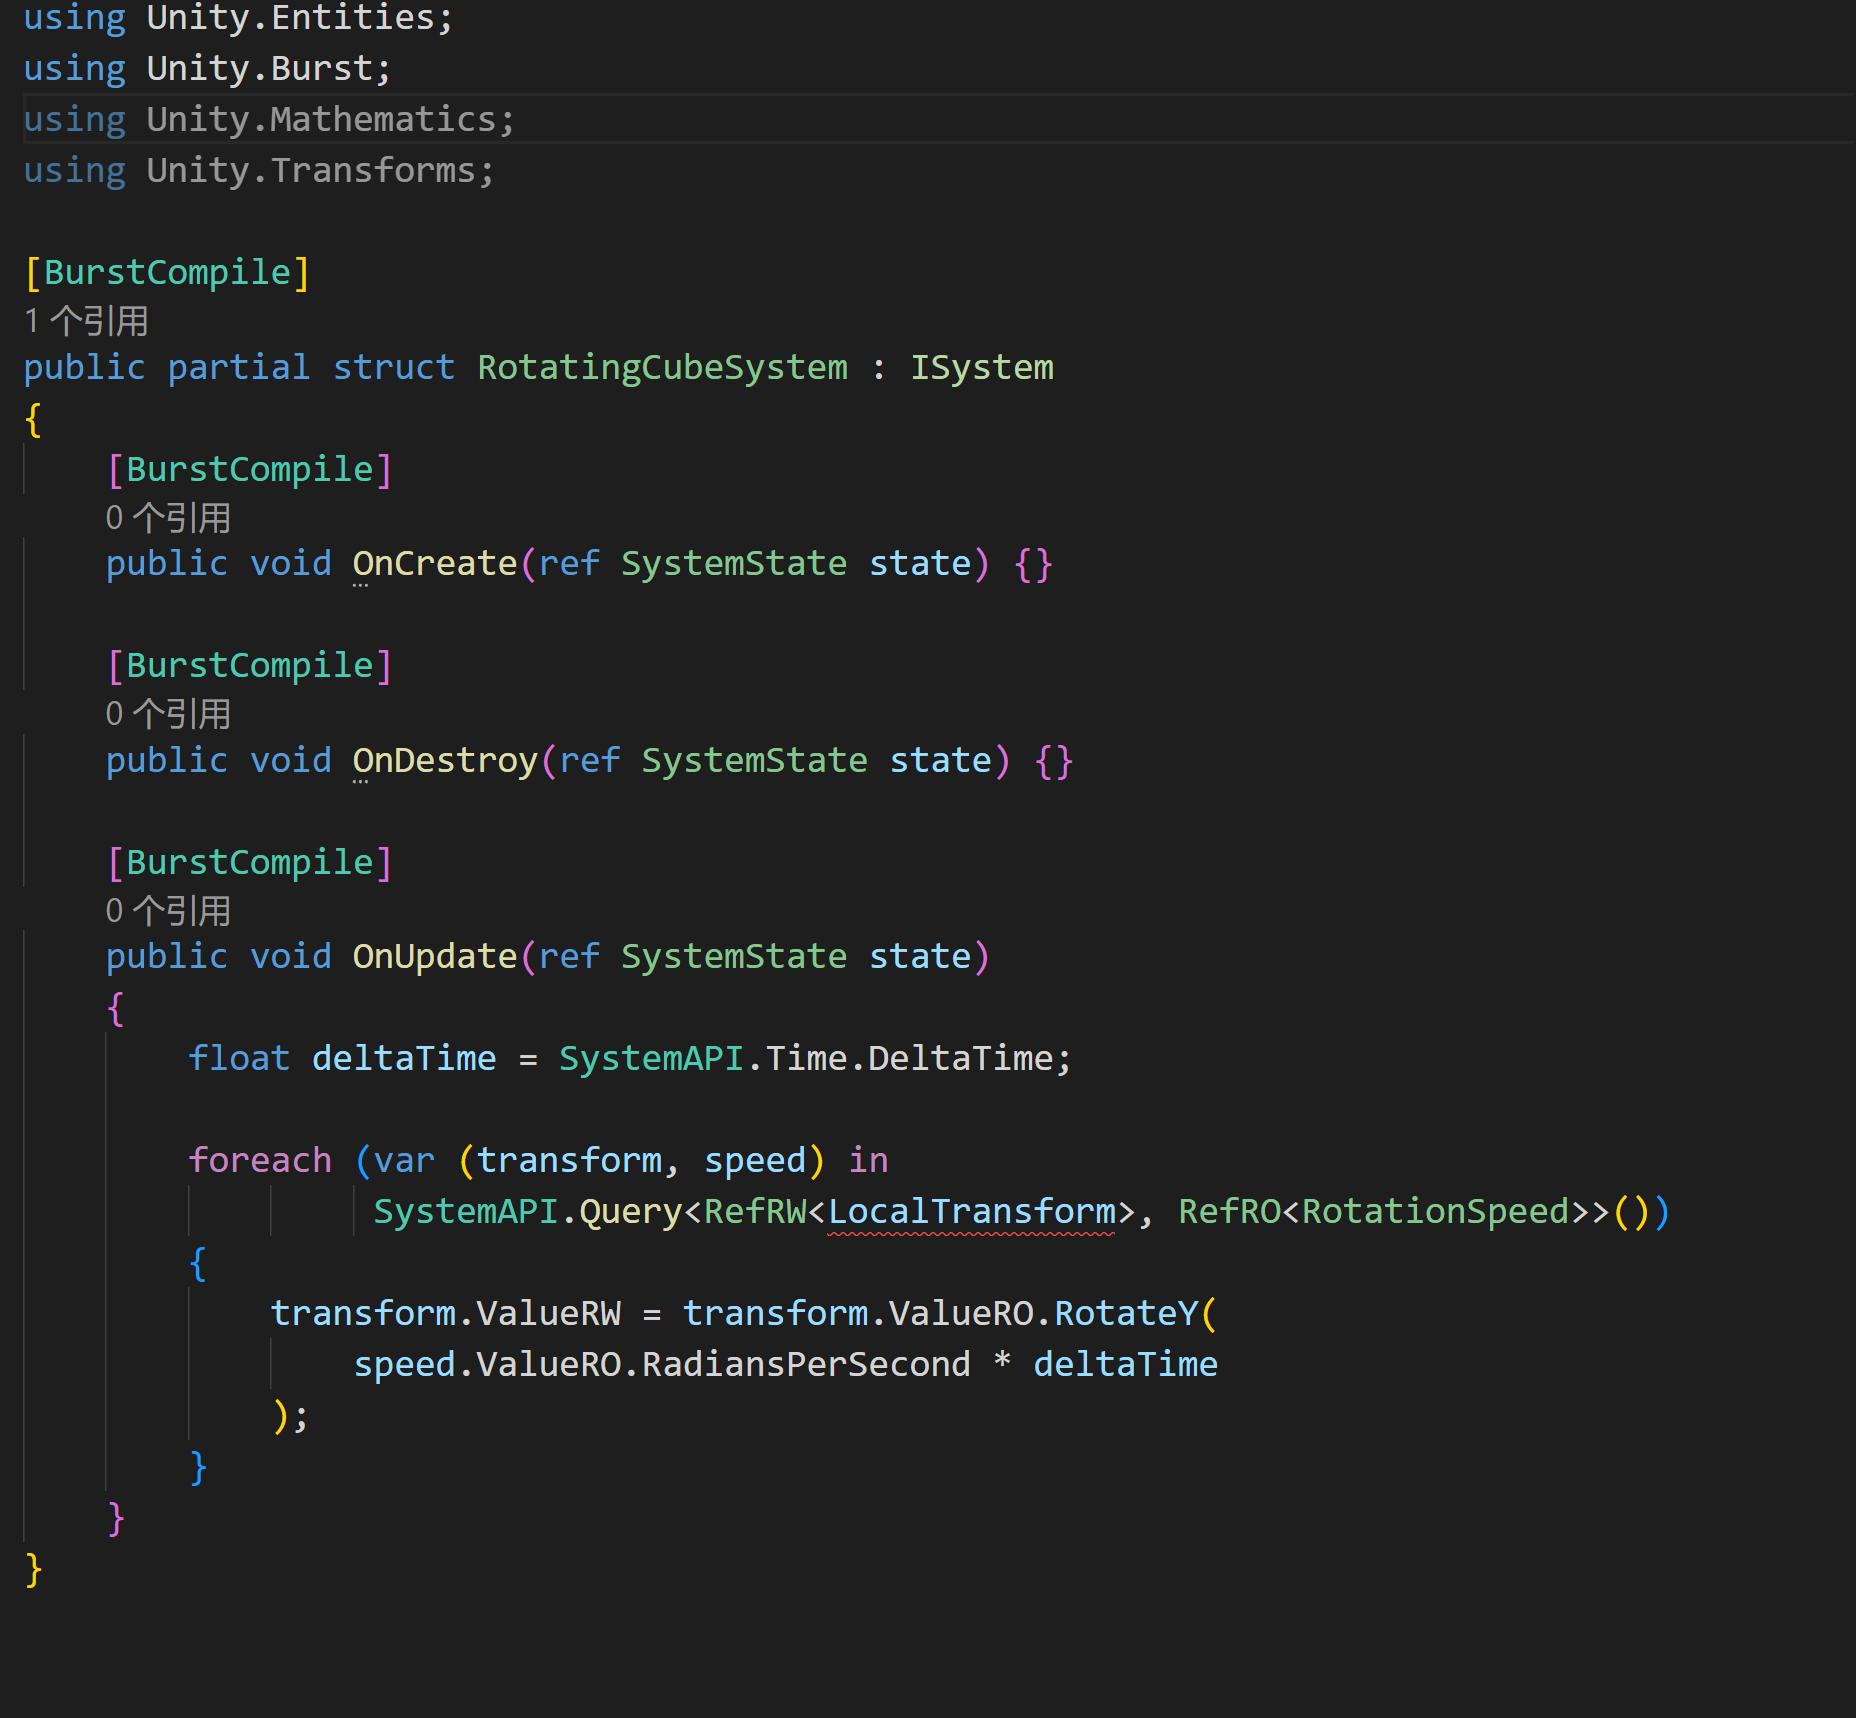Click 'deltaTime' in the multiplication expression
Image resolution: width=1856 pixels, height=1718 pixels.
click(1126, 1364)
